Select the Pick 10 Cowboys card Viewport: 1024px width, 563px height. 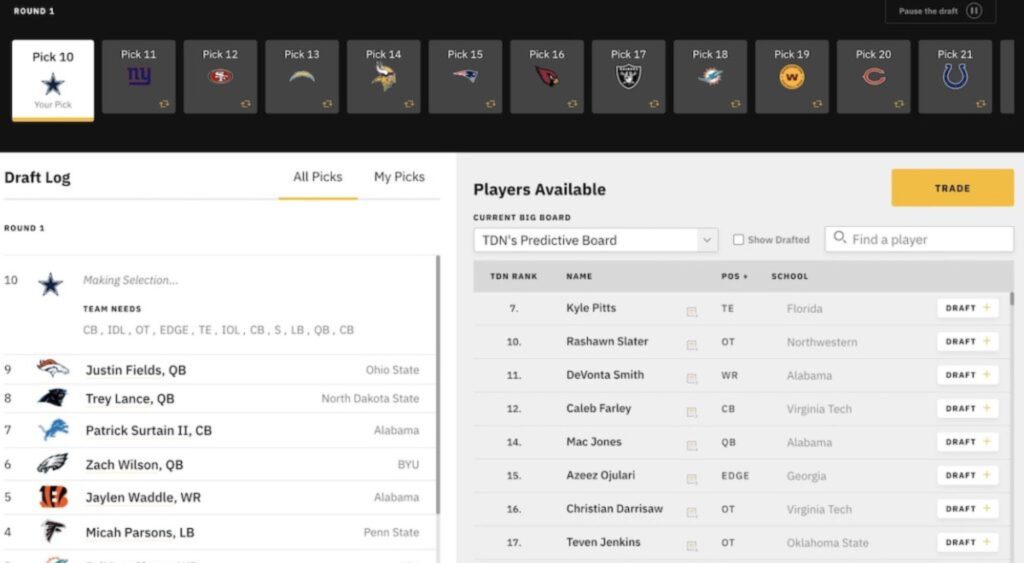[53, 80]
